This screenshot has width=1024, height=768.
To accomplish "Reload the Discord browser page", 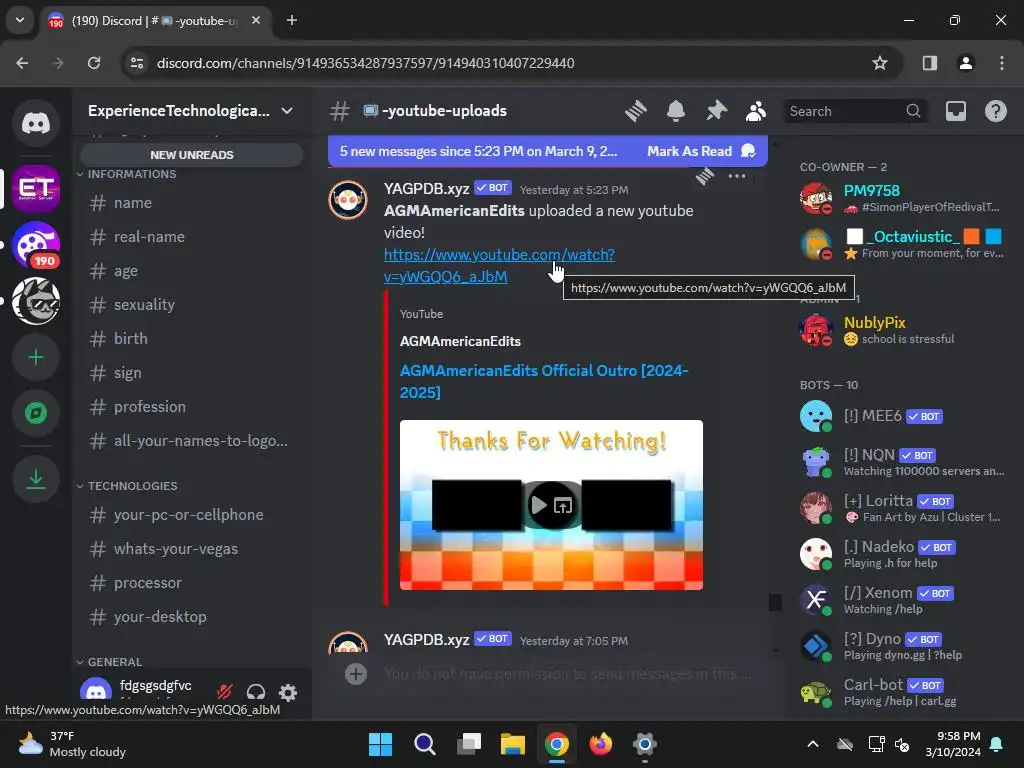I will coord(94,63).
